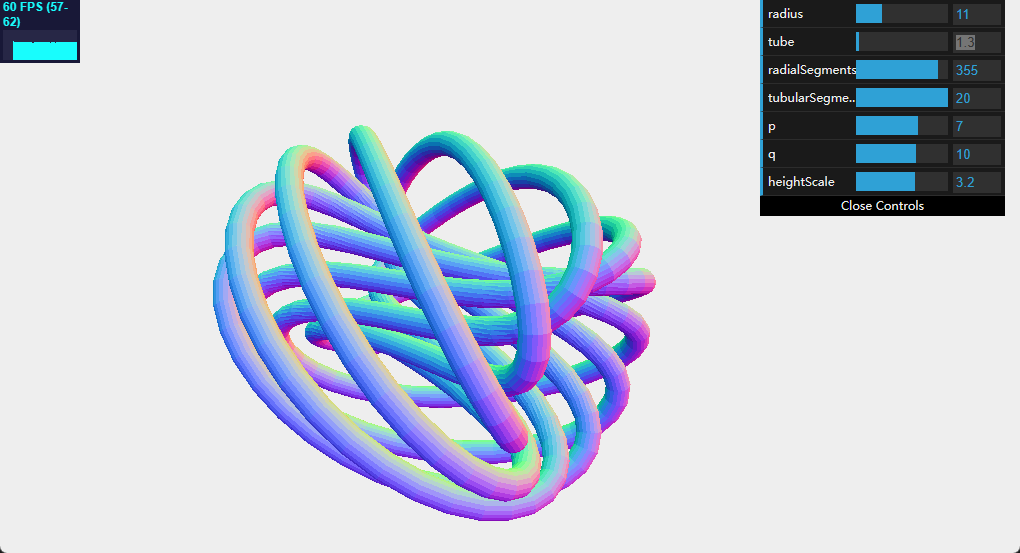The image size is (1020, 553).
Task: Adjust the radialSegments slider
Action: coord(901,70)
